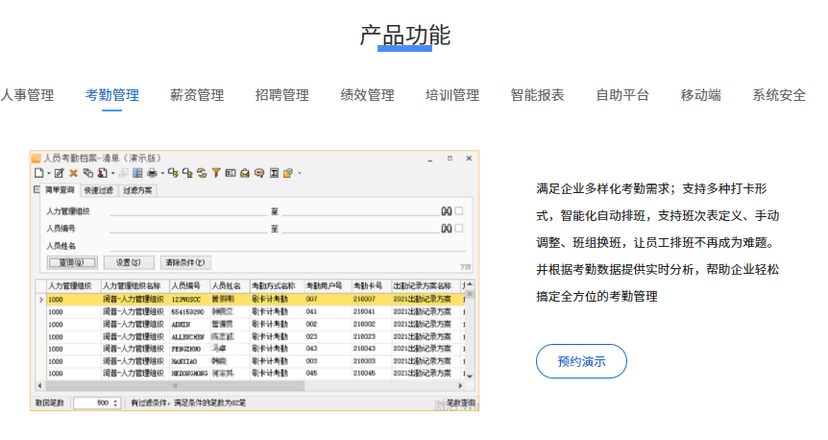The height and width of the screenshot is (440, 828).
Task: Tick the checkbox on the 人员编号 row
Action: click(459, 228)
